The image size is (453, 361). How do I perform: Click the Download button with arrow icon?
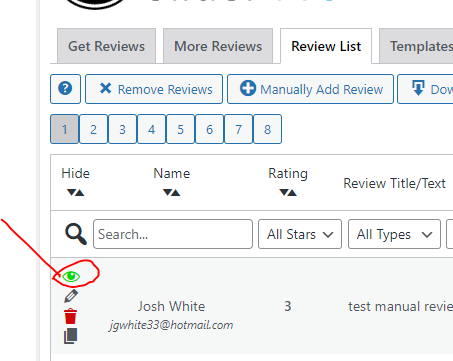pos(425,89)
